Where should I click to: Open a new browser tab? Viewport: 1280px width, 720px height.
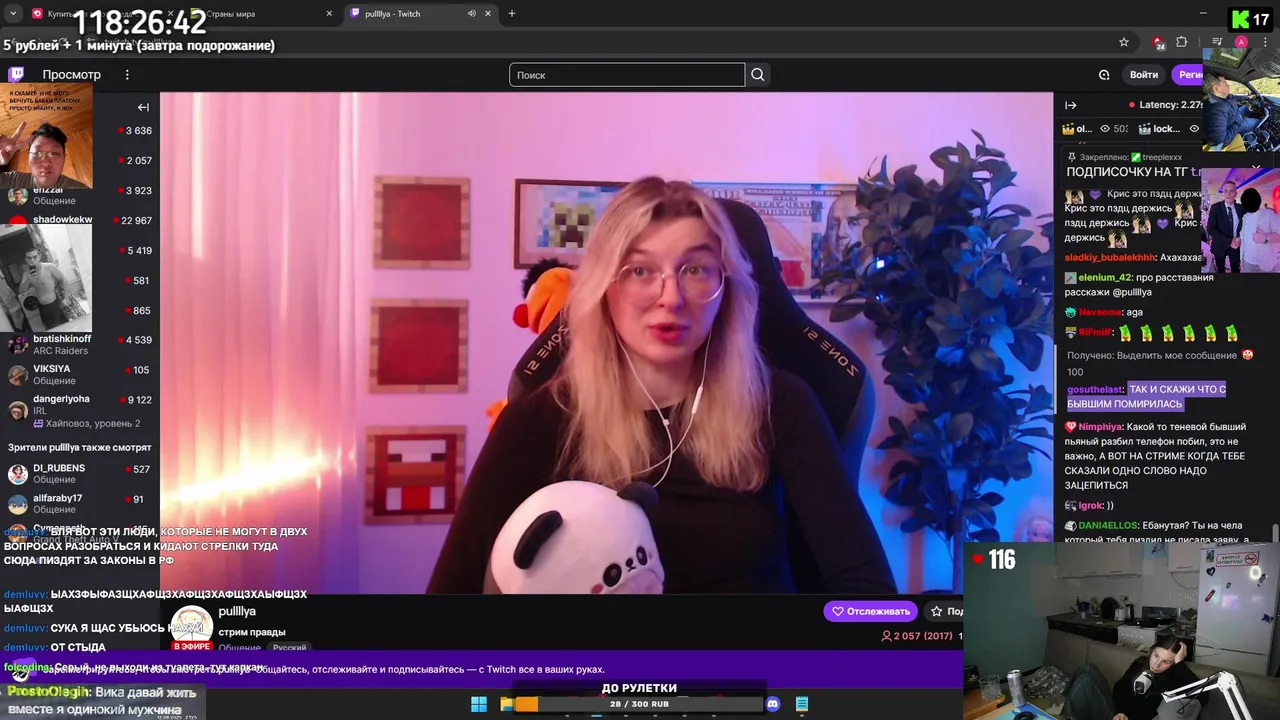coord(512,14)
